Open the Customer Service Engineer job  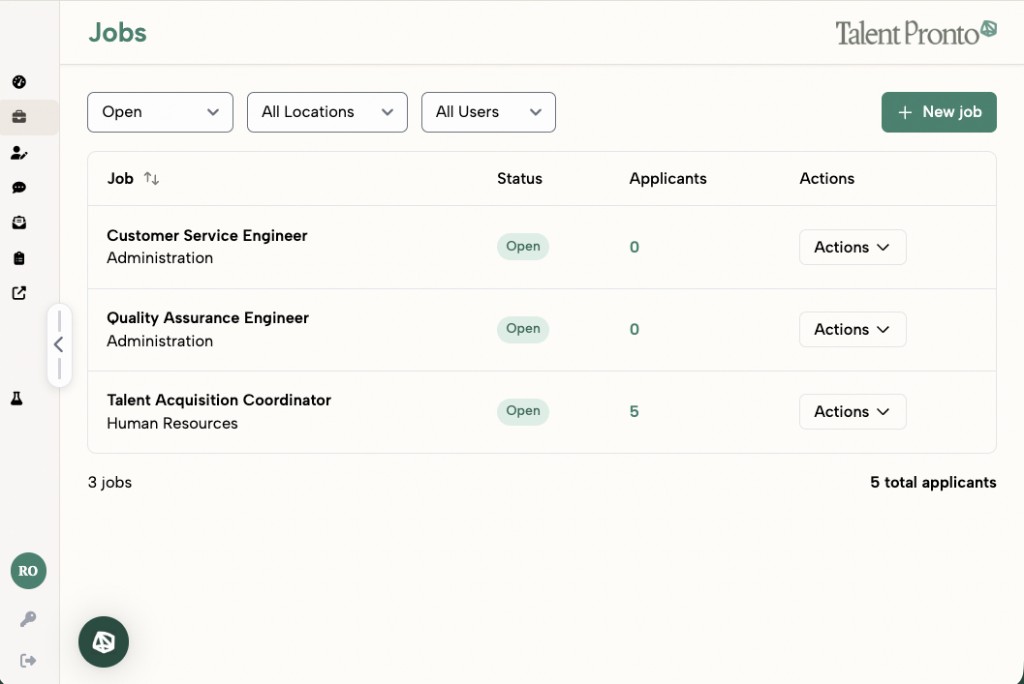click(x=207, y=235)
